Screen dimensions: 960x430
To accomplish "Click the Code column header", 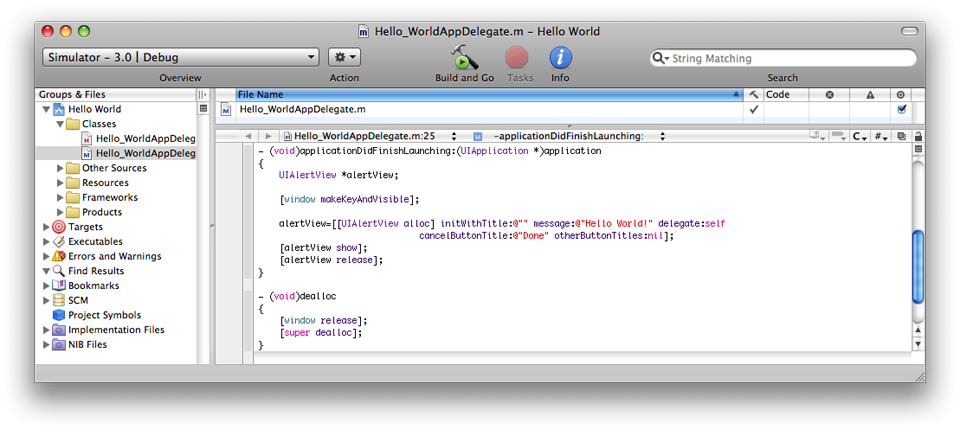I will coord(786,94).
